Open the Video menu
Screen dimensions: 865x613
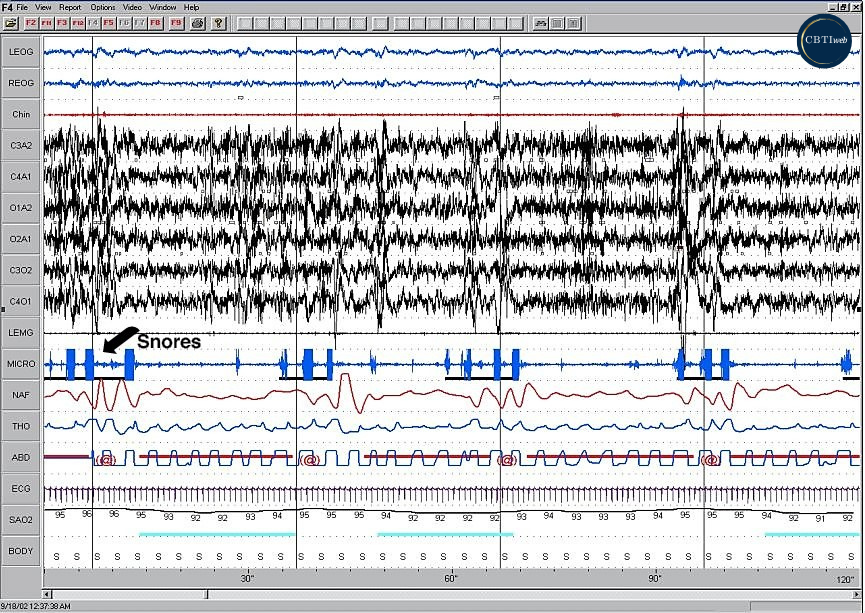coord(131,6)
